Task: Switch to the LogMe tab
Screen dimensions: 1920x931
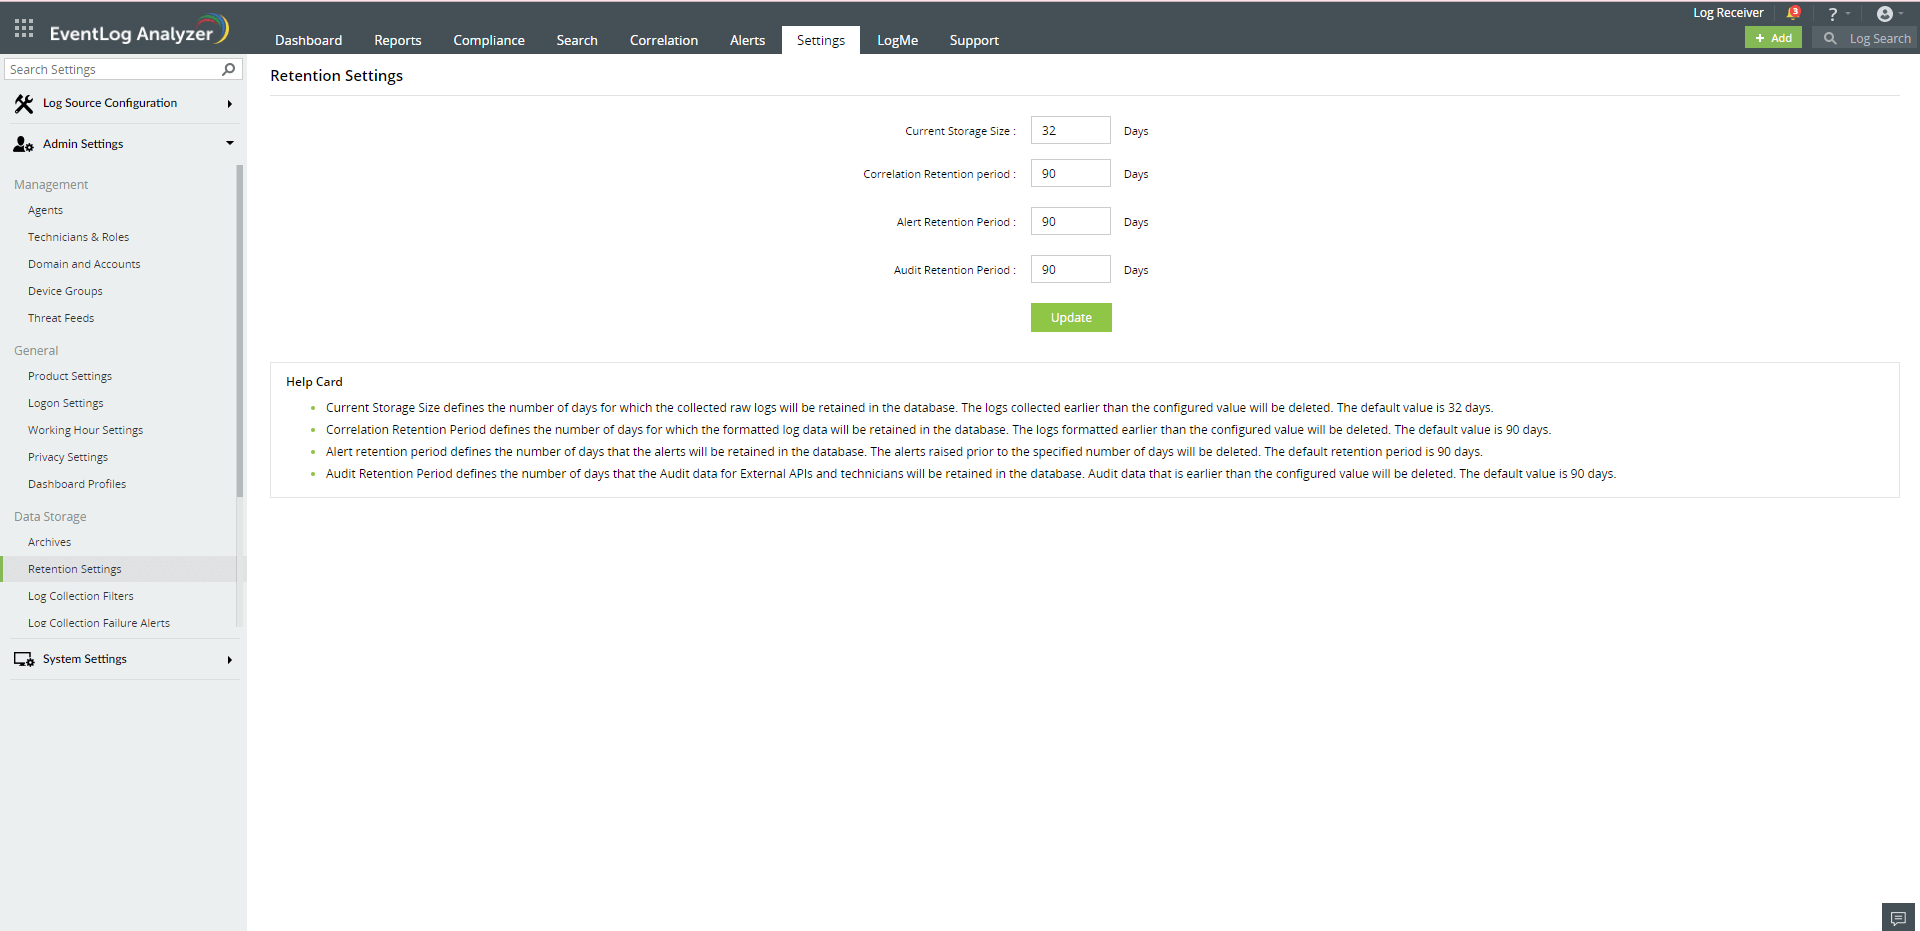Action: [x=897, y=40]
